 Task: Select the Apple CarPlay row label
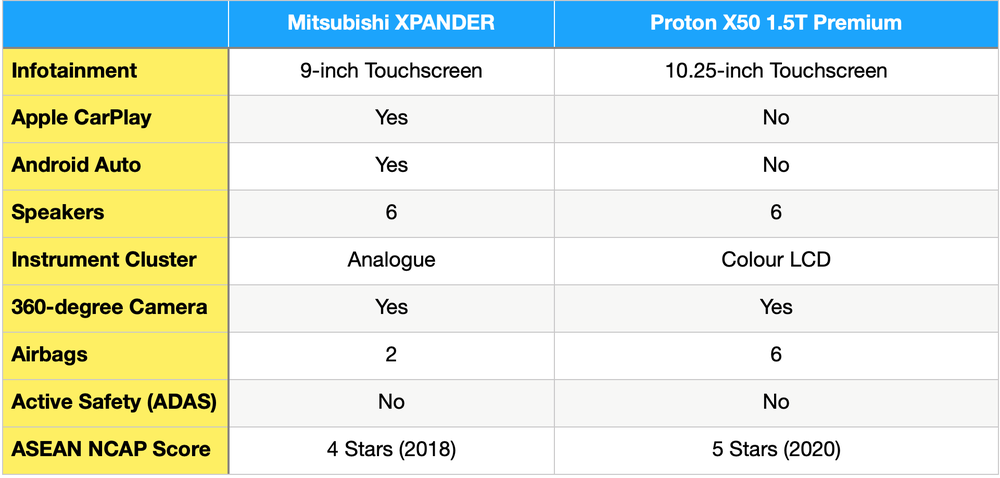pos(82,118)
